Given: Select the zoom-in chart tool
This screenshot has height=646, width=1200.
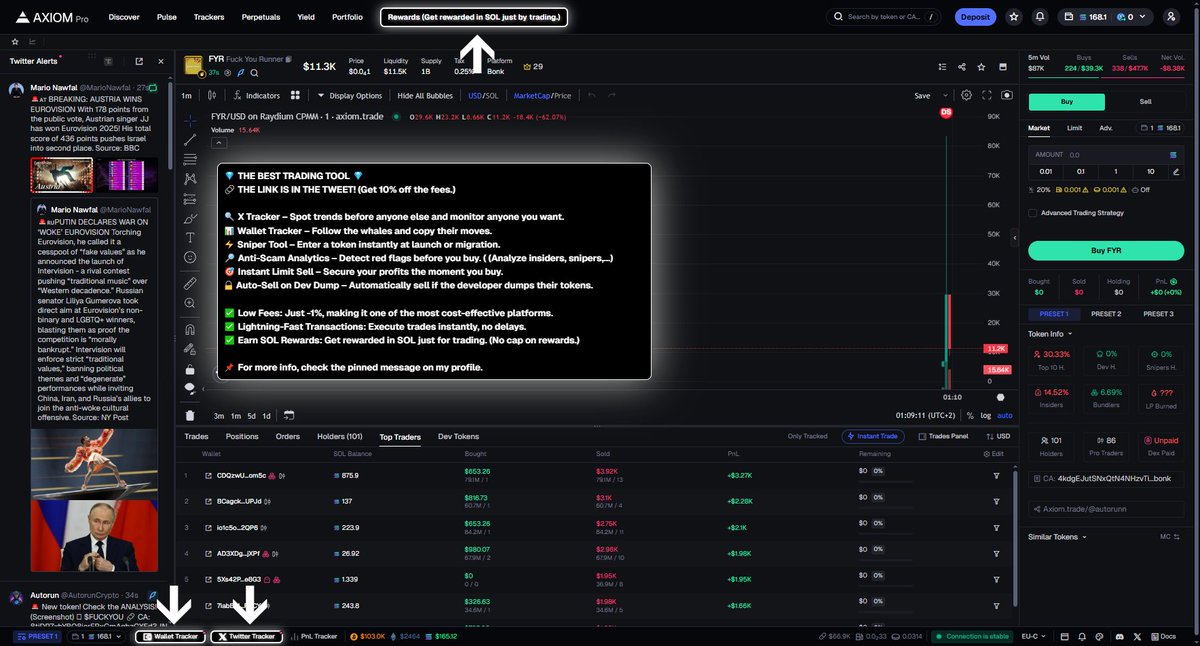Looking at the screenshot, I should point(190,302).
